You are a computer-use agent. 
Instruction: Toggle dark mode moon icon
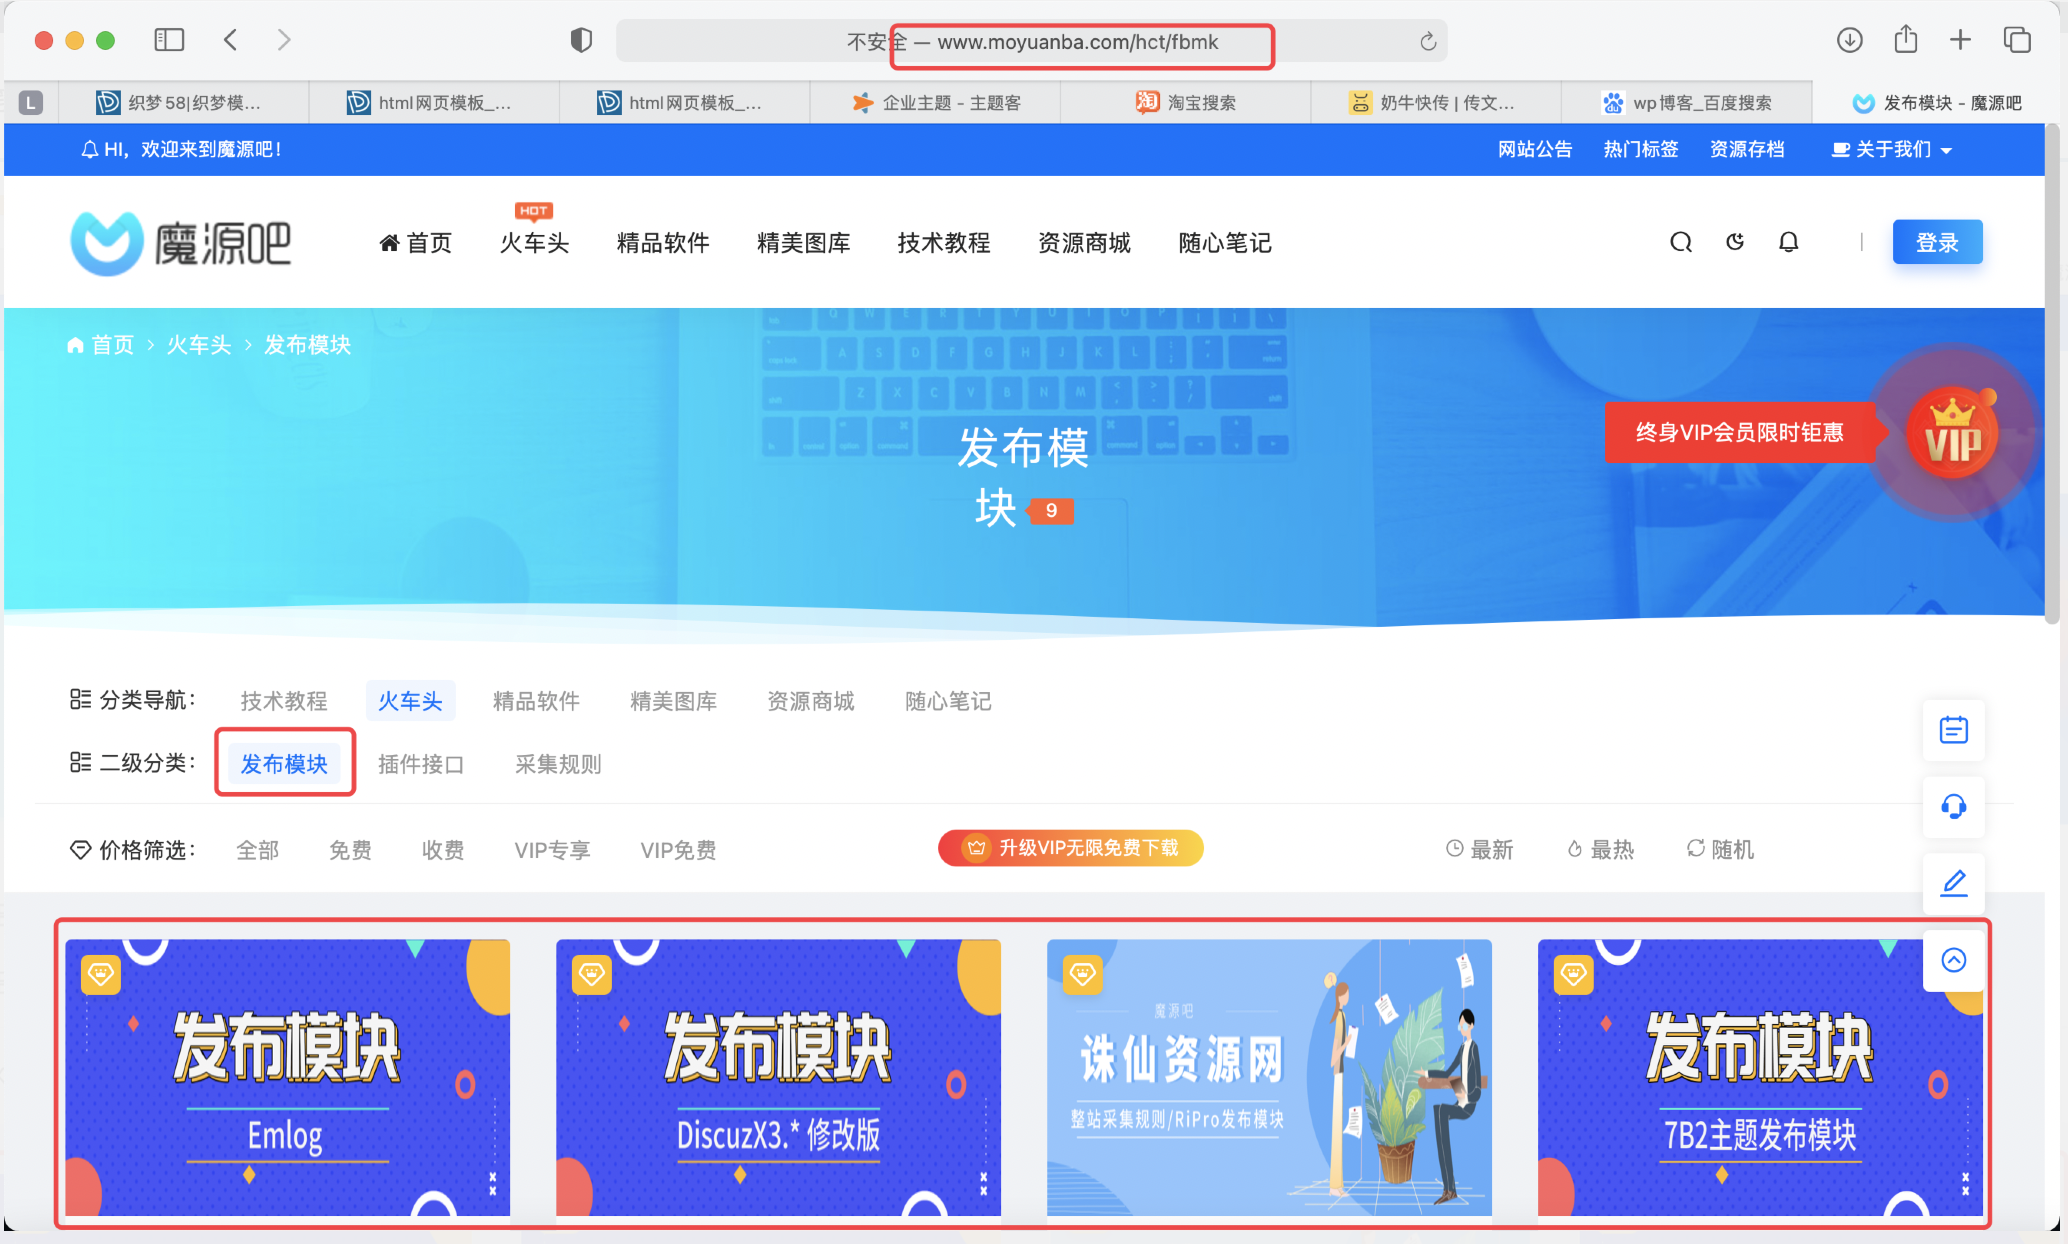pos(1735,242)
